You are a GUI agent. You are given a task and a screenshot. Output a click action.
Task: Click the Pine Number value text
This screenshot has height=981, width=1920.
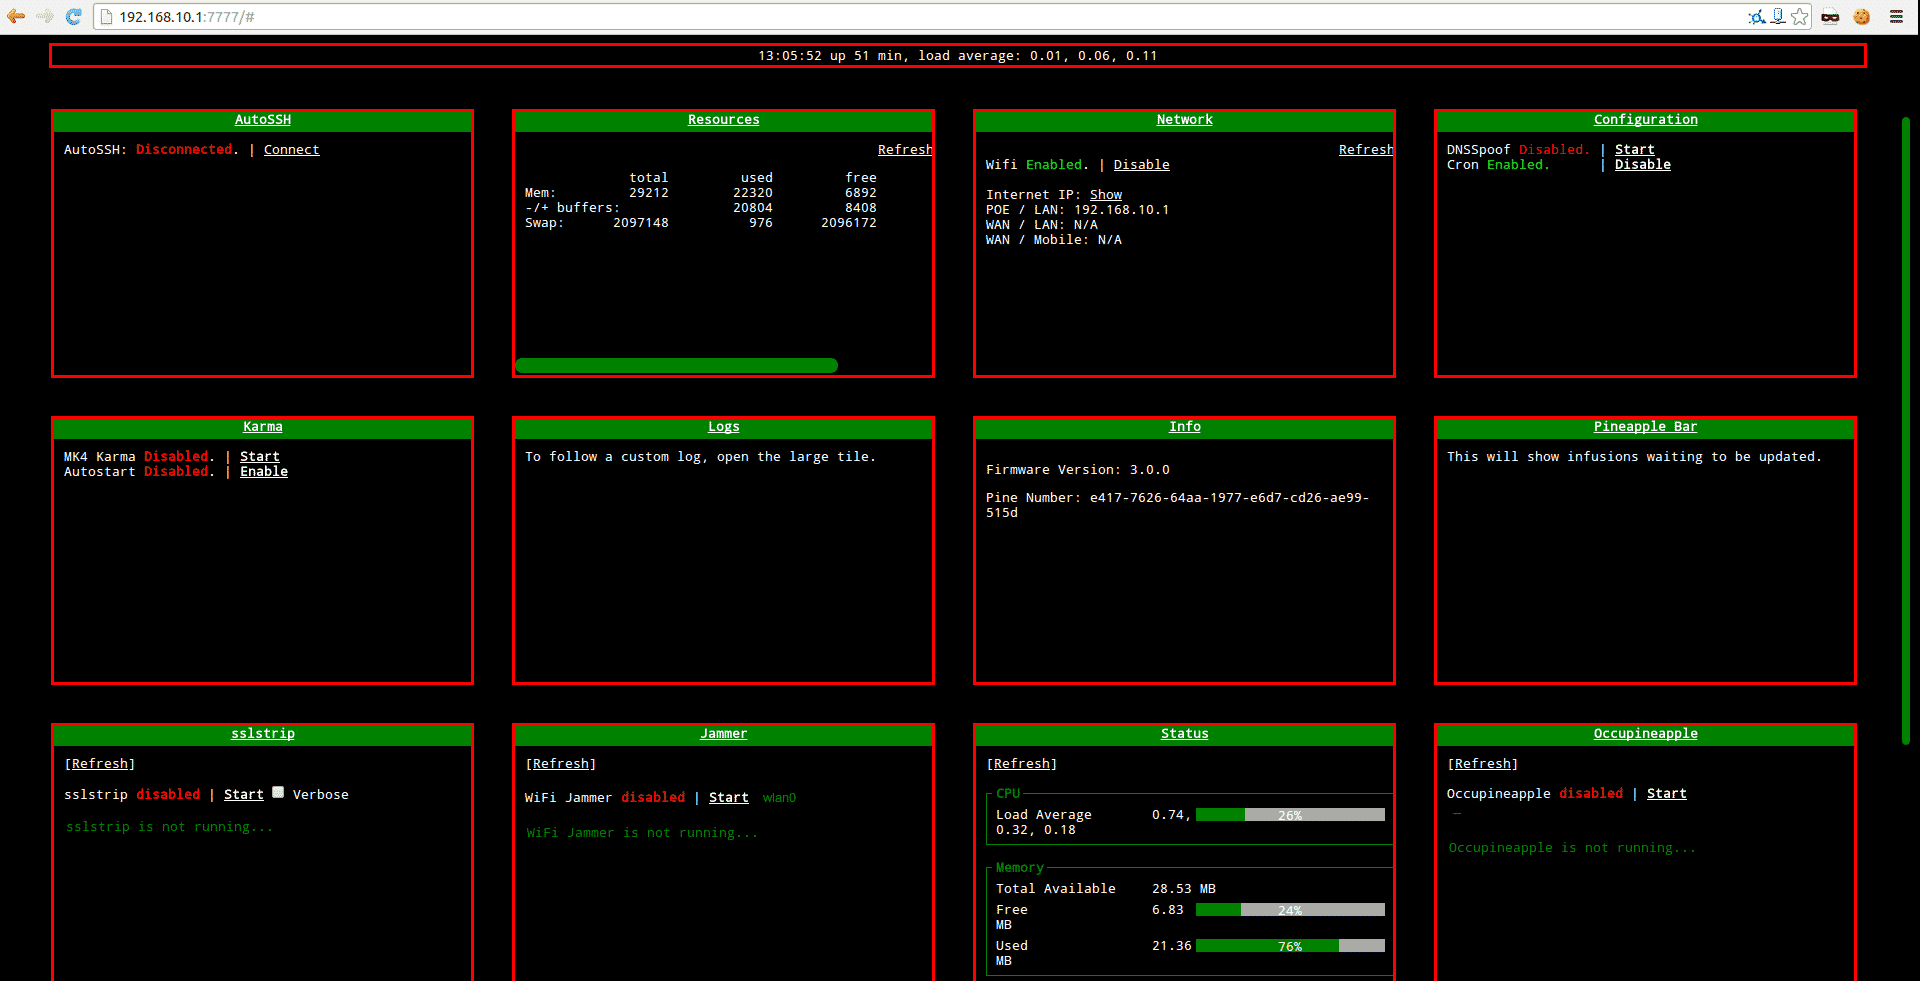tap(1178, 505)
